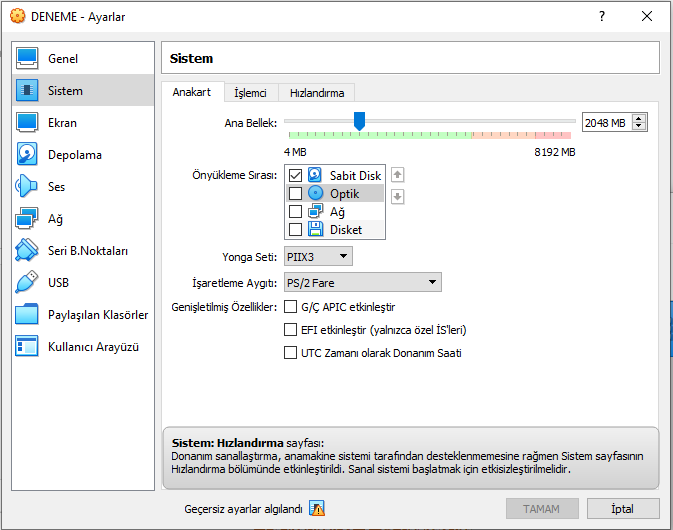Open the Paylaşılan Klasörler folder icon
The image size is (673, 530).
click(x=27, y=314)
